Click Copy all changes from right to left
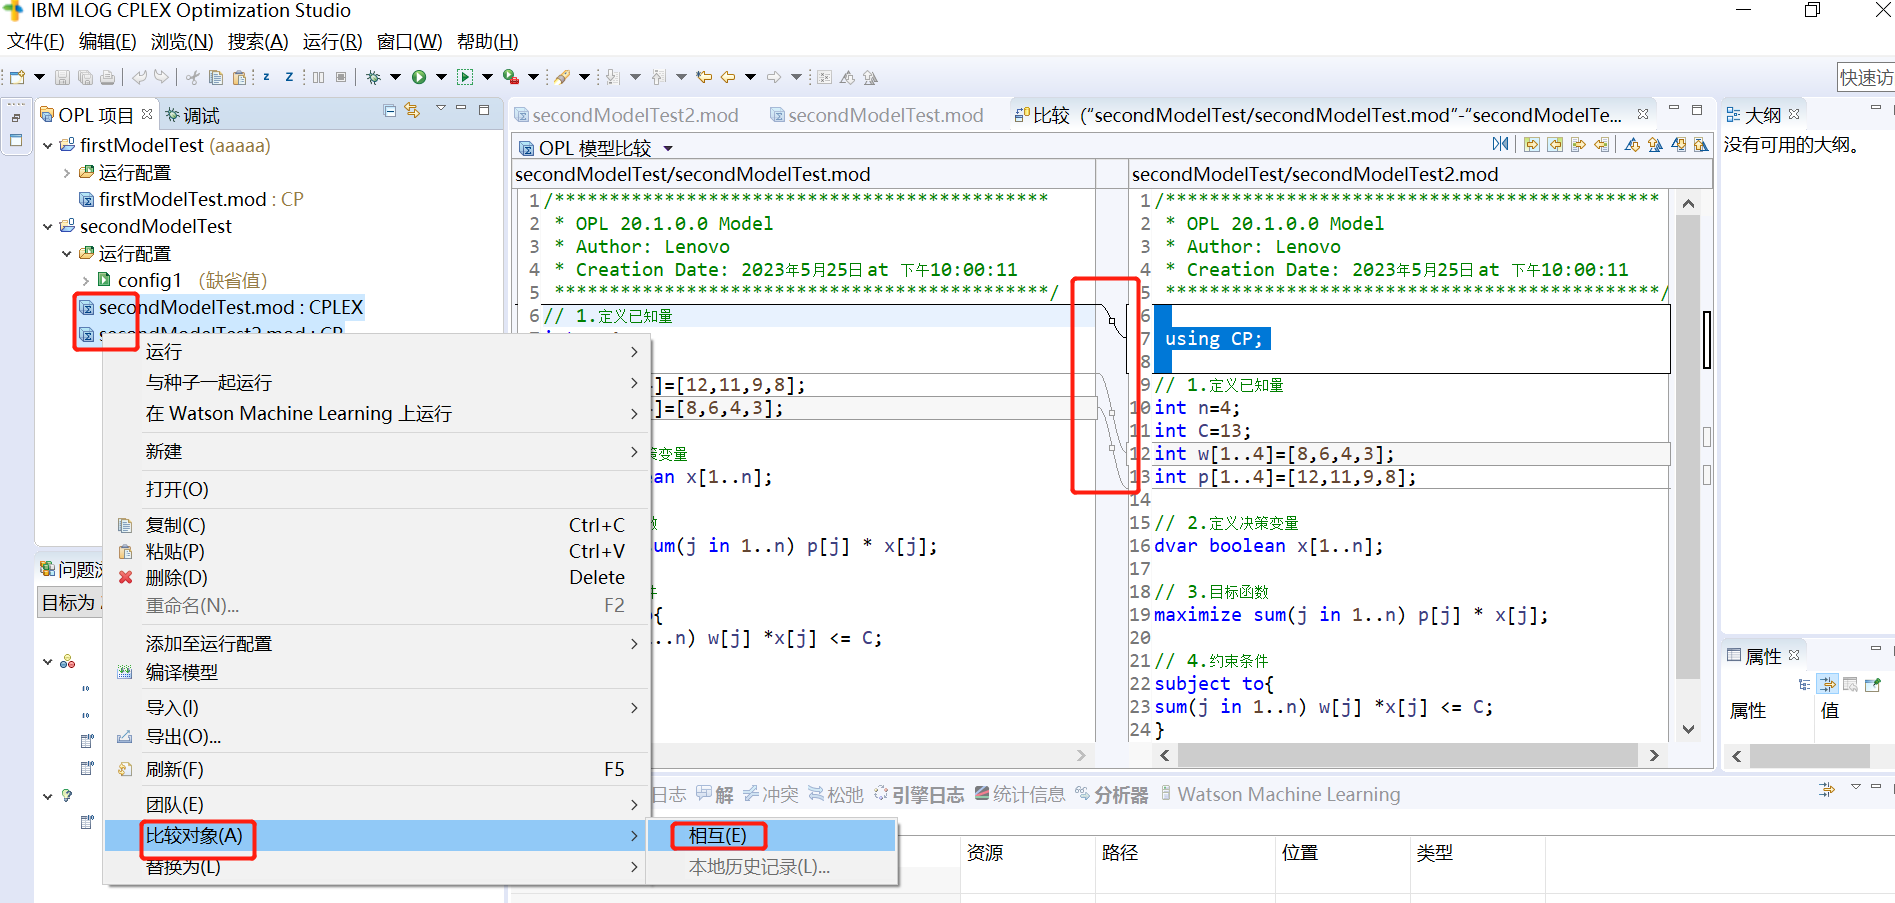Viewport: 1895px width, 903px height. tap(1555, 145)
